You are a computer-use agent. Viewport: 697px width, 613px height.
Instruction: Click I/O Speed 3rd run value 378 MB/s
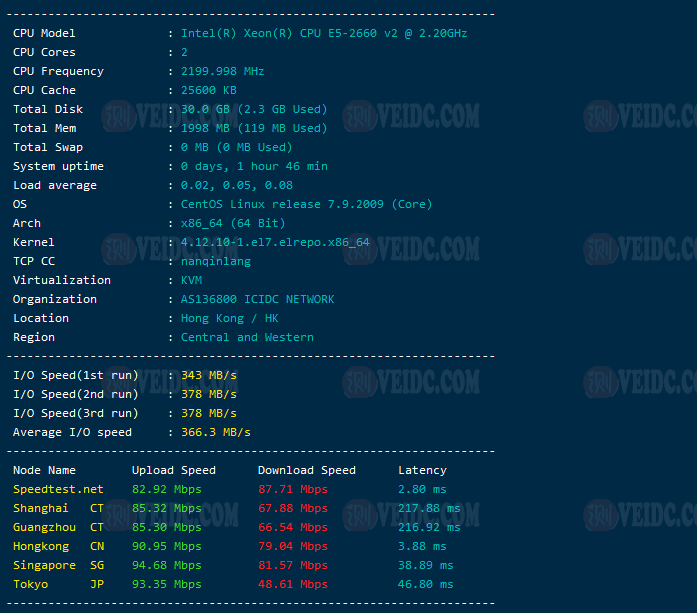[x=208, y=413]
